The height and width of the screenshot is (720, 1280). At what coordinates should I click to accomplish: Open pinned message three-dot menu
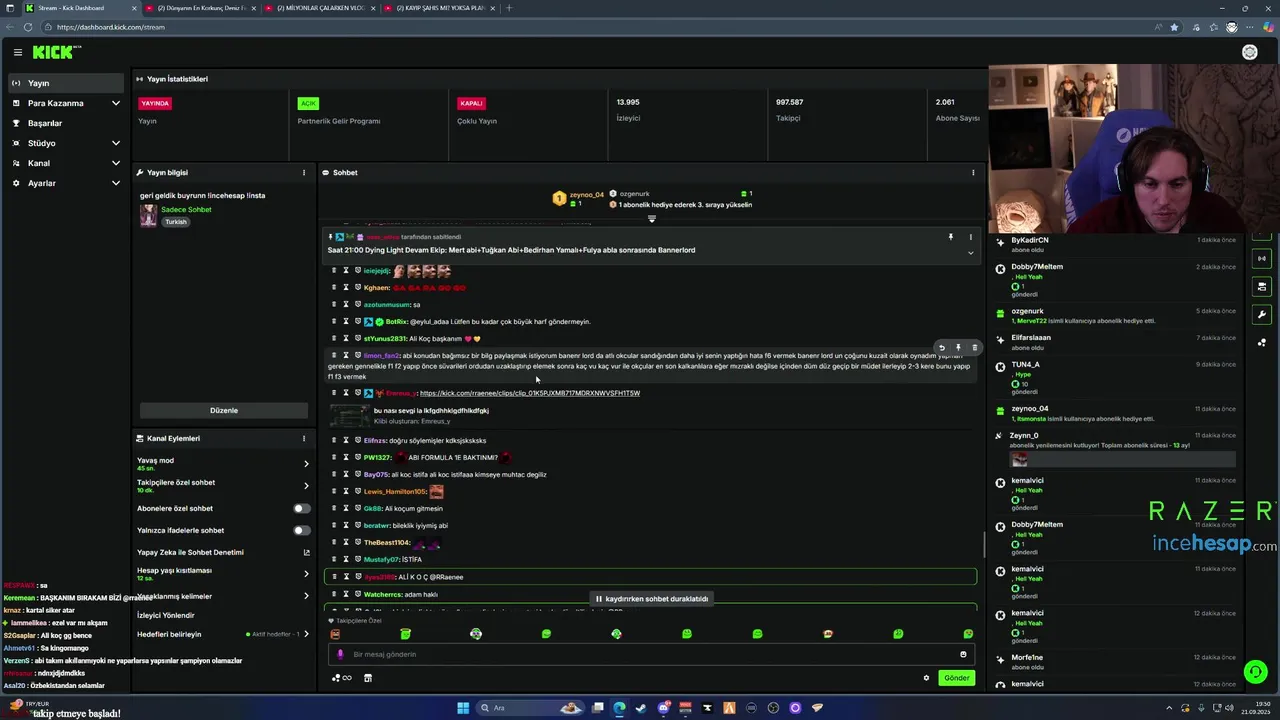pos(970,237)
